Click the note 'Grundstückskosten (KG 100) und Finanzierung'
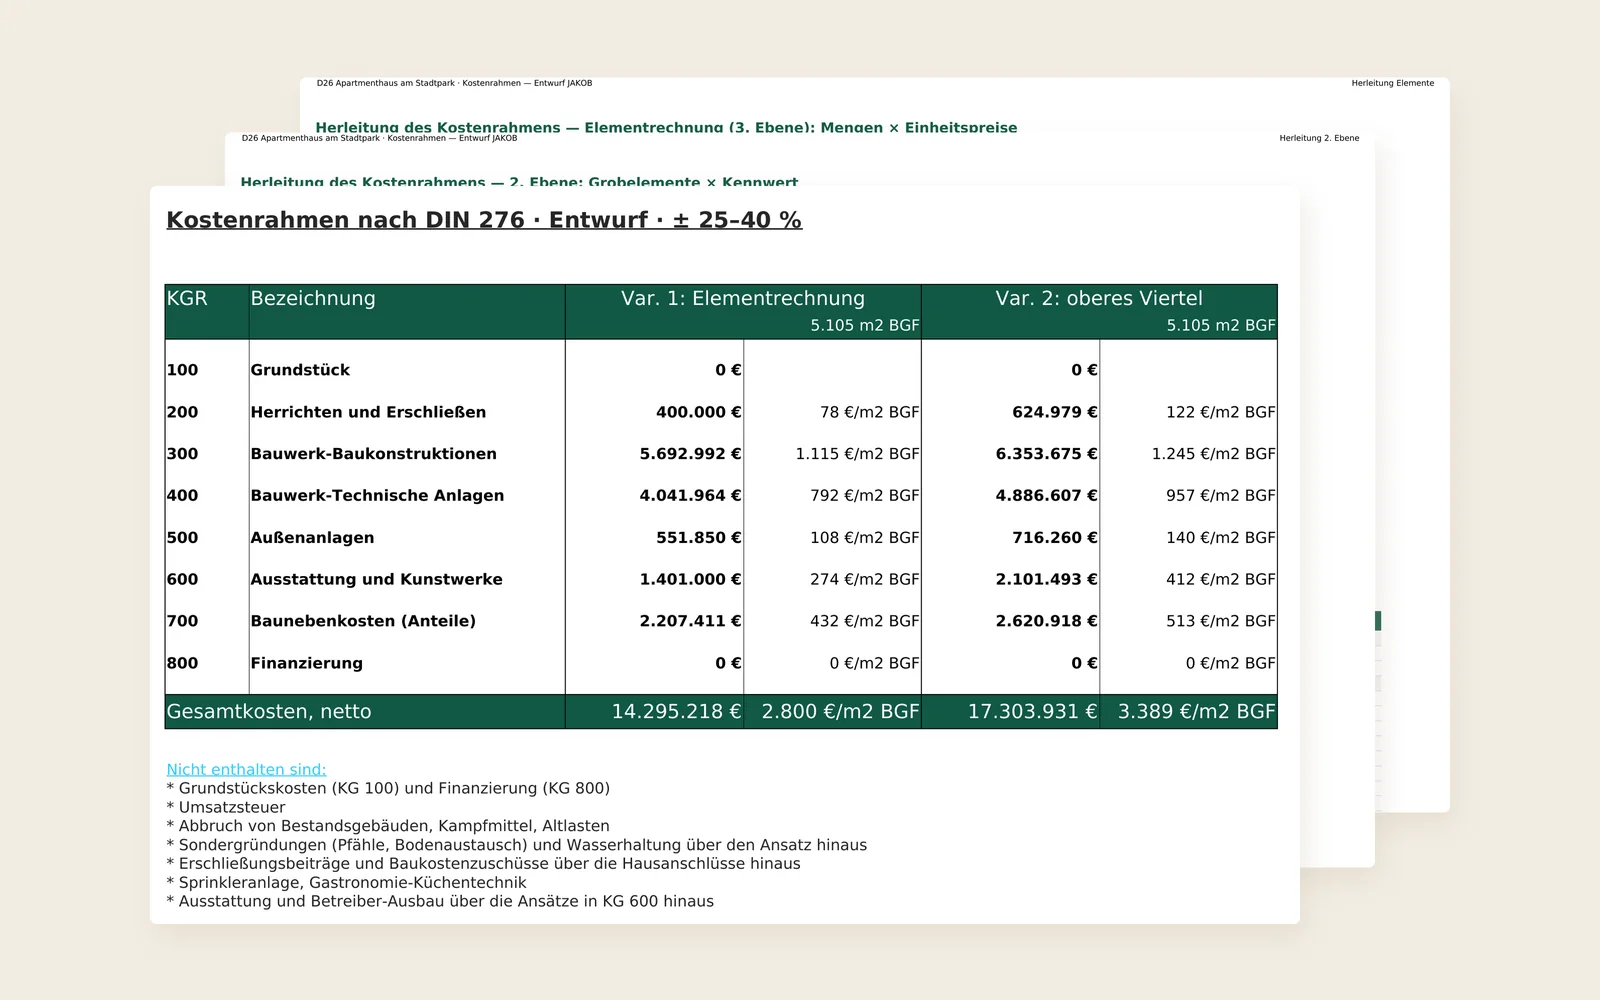This screenshot has height=1000, width=1600. pyautogui.click(x=388, y=788)
